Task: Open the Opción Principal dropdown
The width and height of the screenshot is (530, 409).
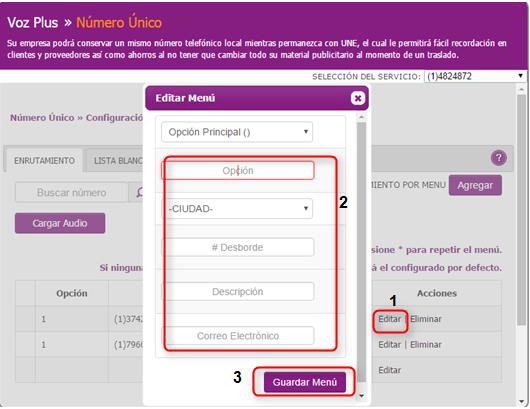Action: [237, 132]
